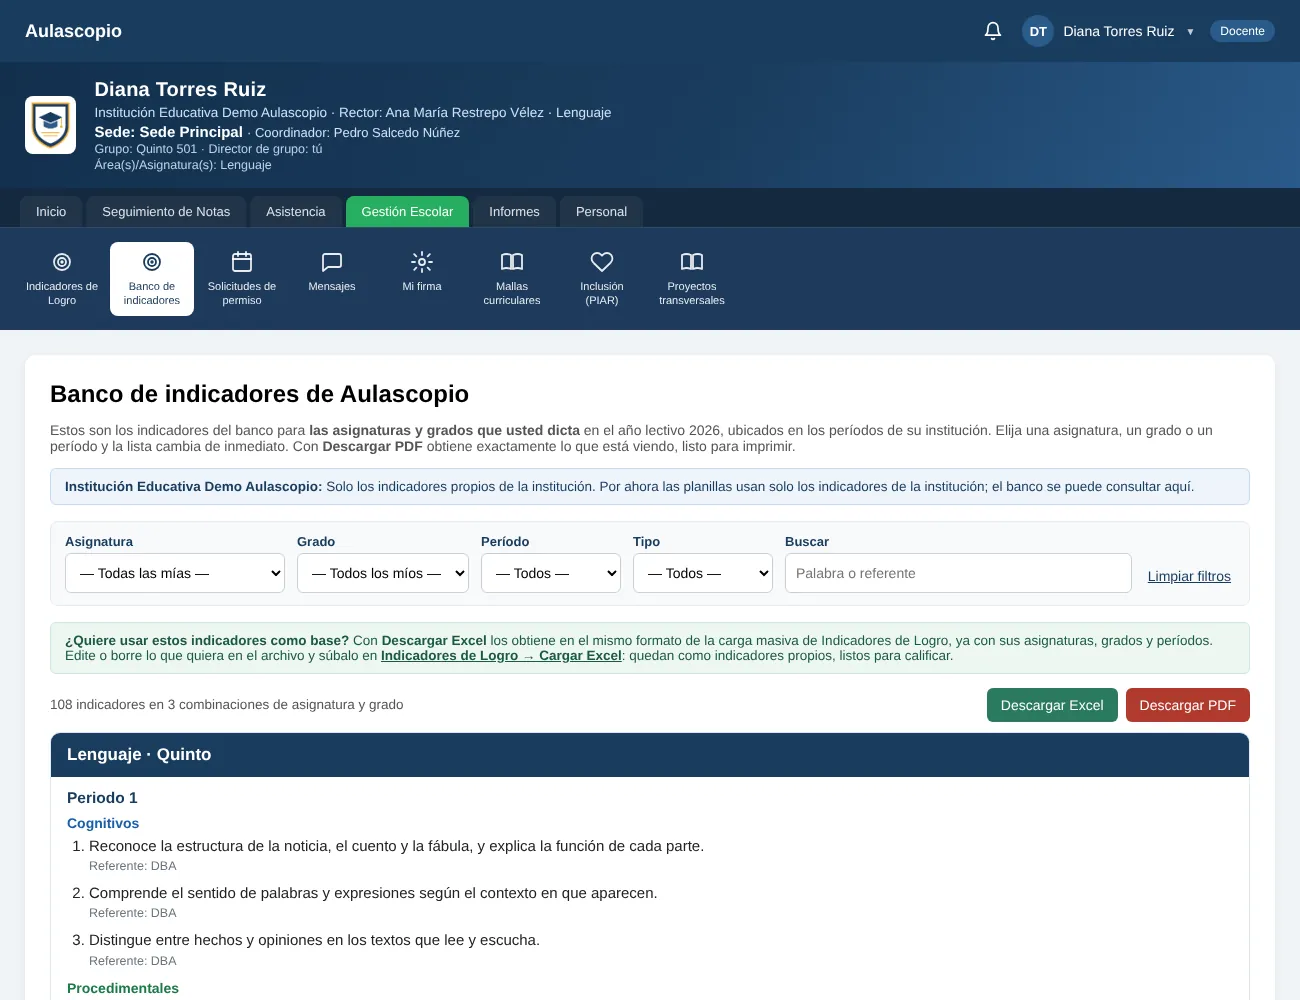Open the Tipo filter dropdown
1300x1000 pixels.
pyautogui.click(x=703, y=573)
